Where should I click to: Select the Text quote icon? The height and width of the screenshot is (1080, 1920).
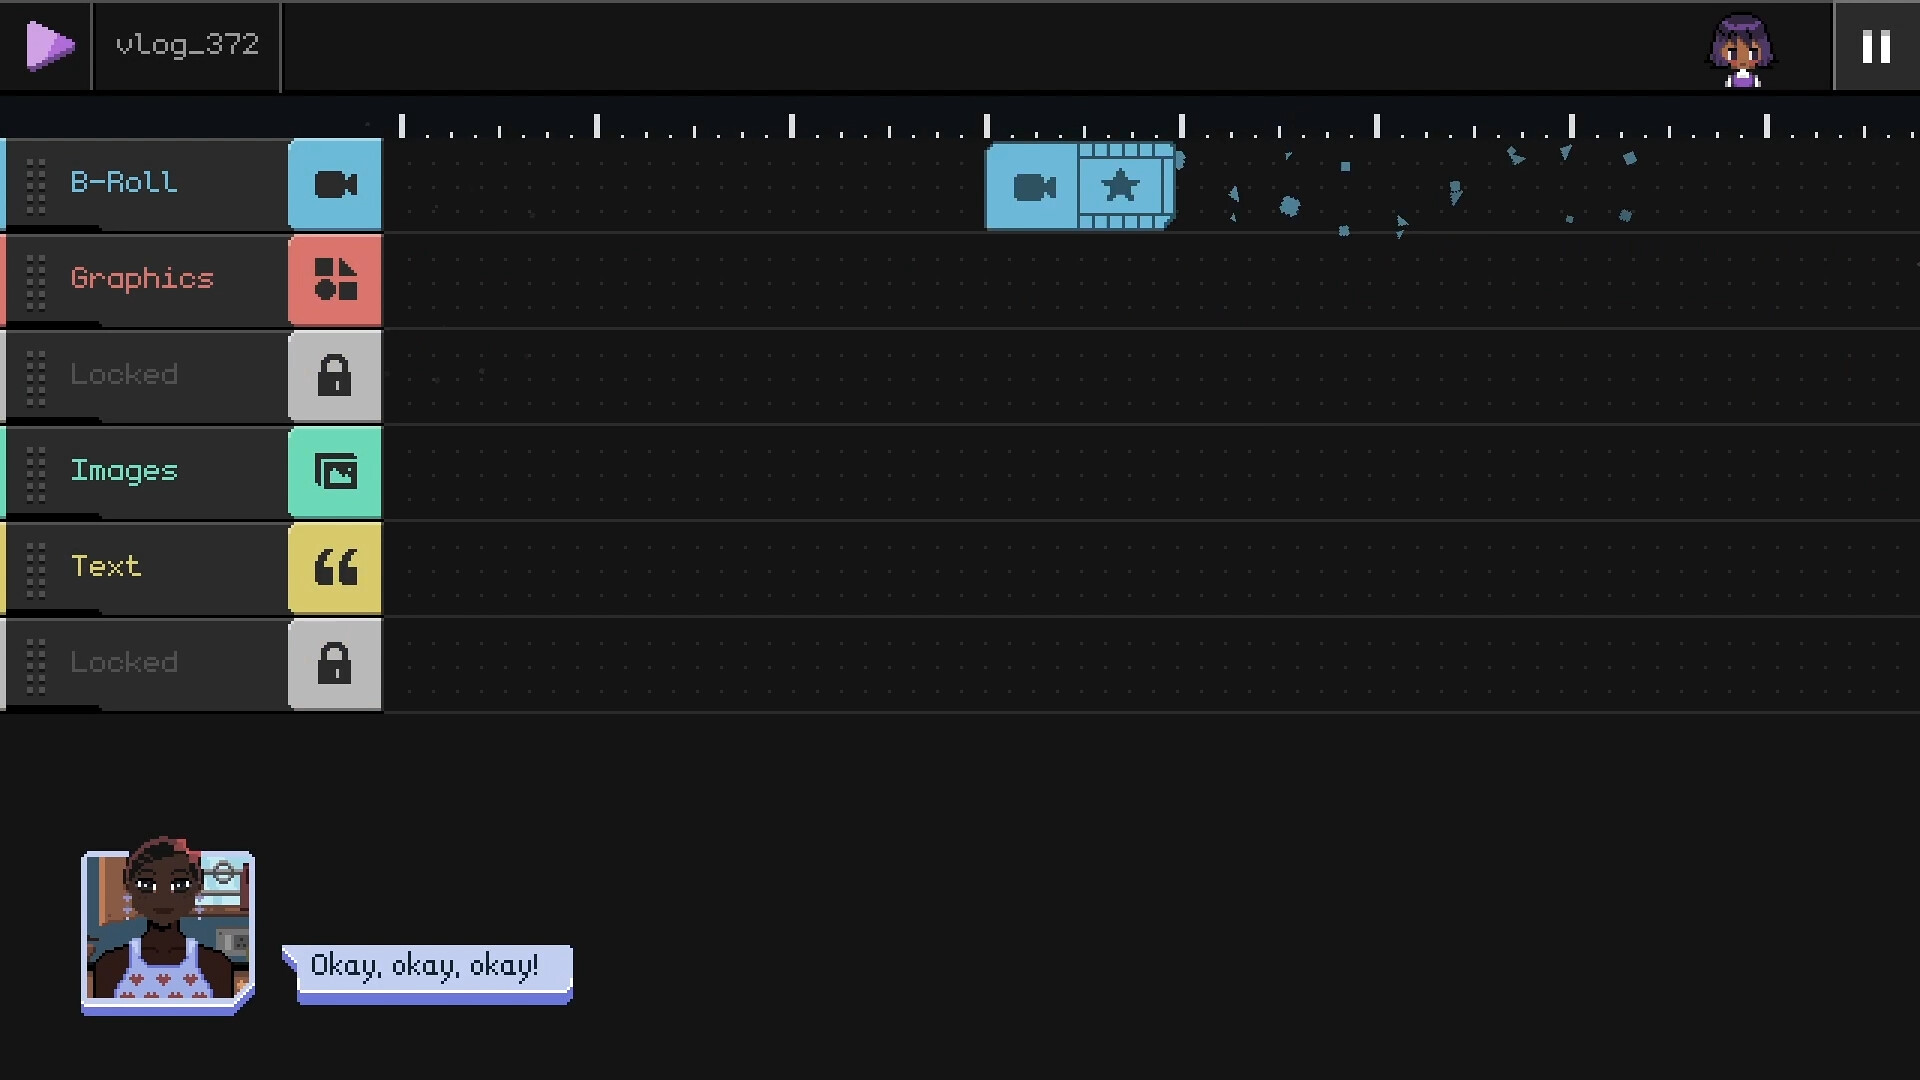pyautogui.click(x=335, y=568)
